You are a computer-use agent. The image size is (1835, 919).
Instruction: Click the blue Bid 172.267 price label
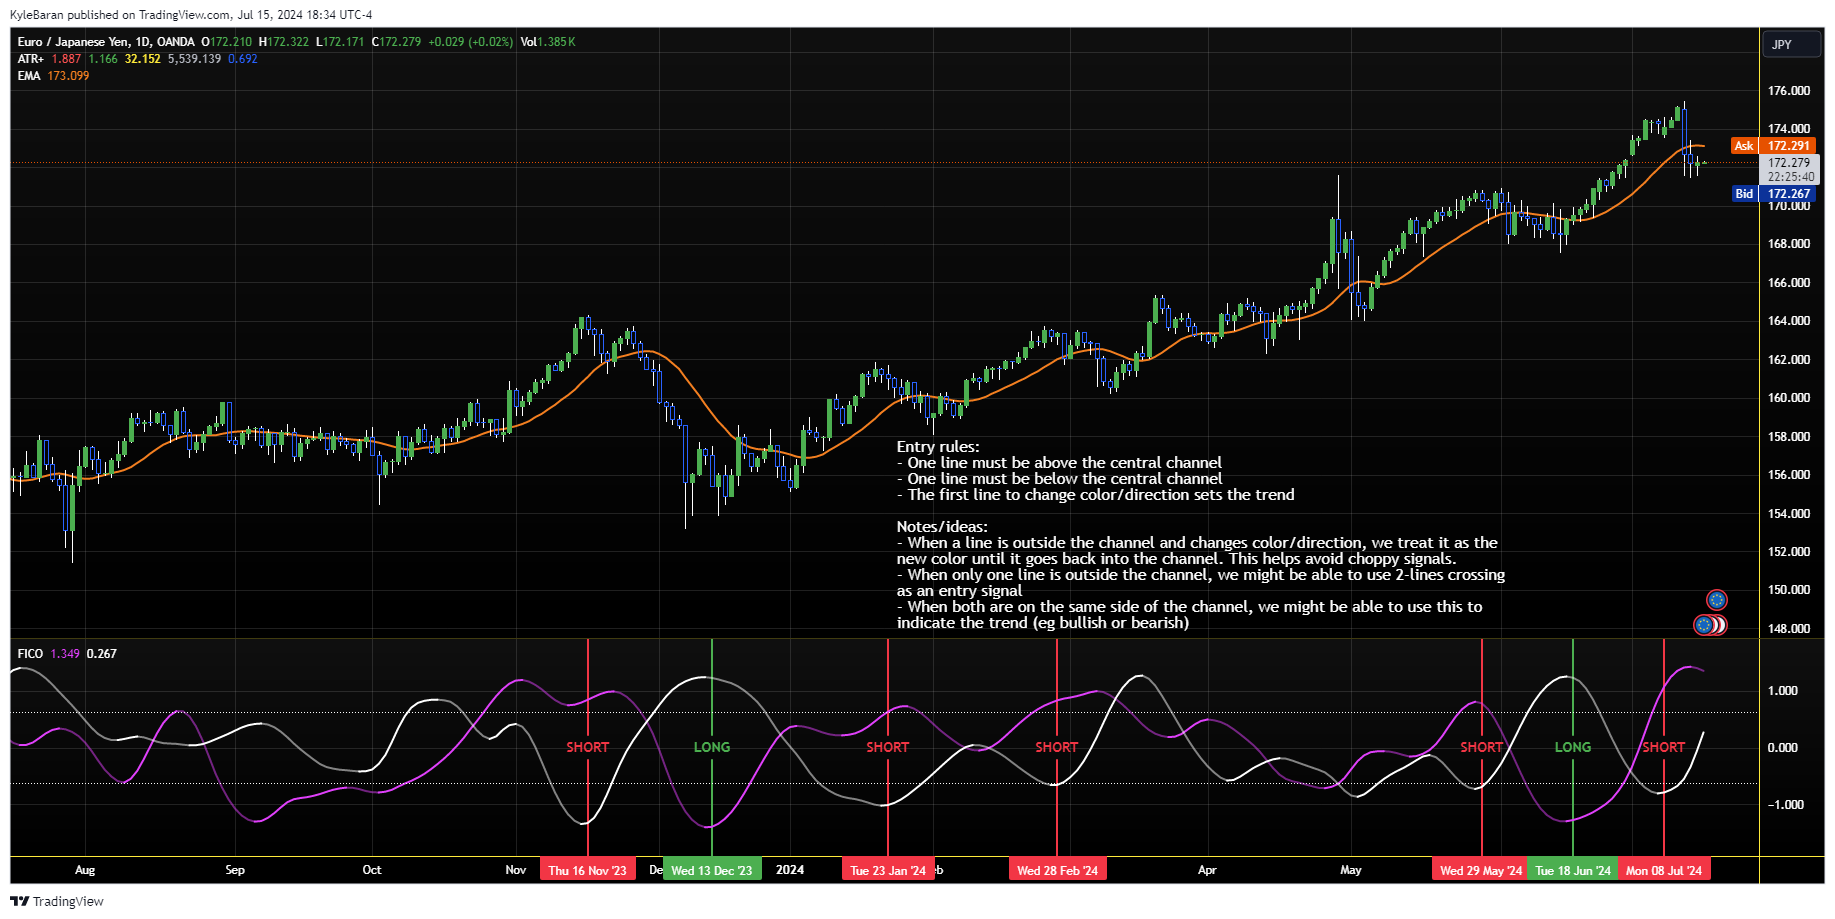(1773, 194)
